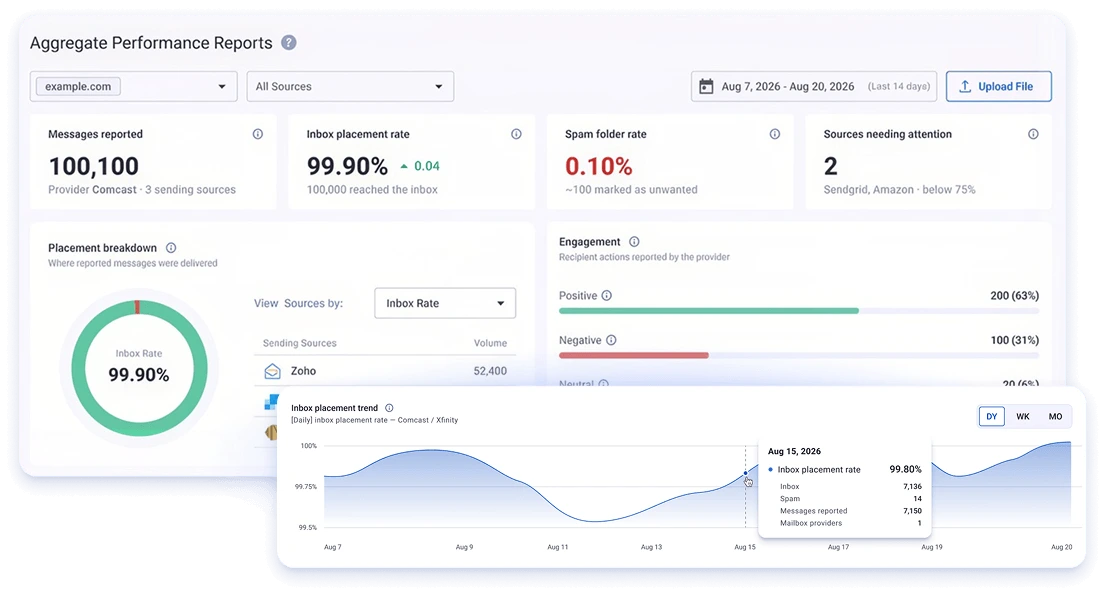Screen dimensions: 1106x597
Task: Click the Upload File button
Action: pos(998,86)
